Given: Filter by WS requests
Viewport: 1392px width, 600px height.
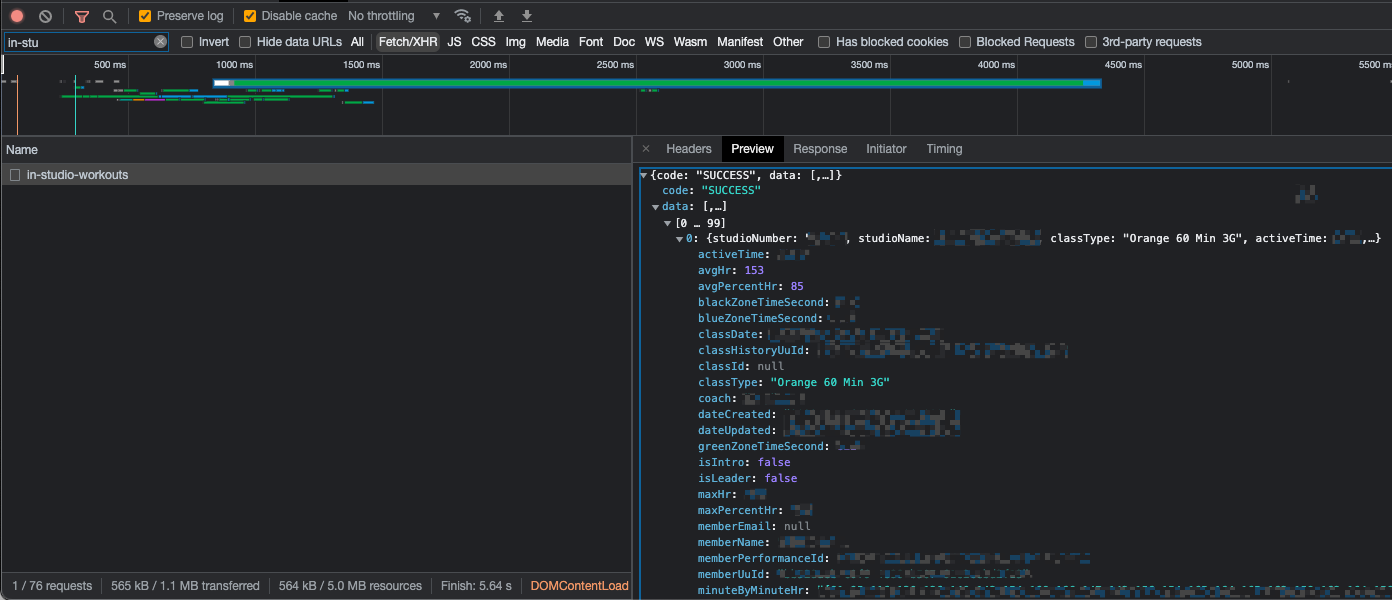Looking at the screenshot, I should (654, 42).
